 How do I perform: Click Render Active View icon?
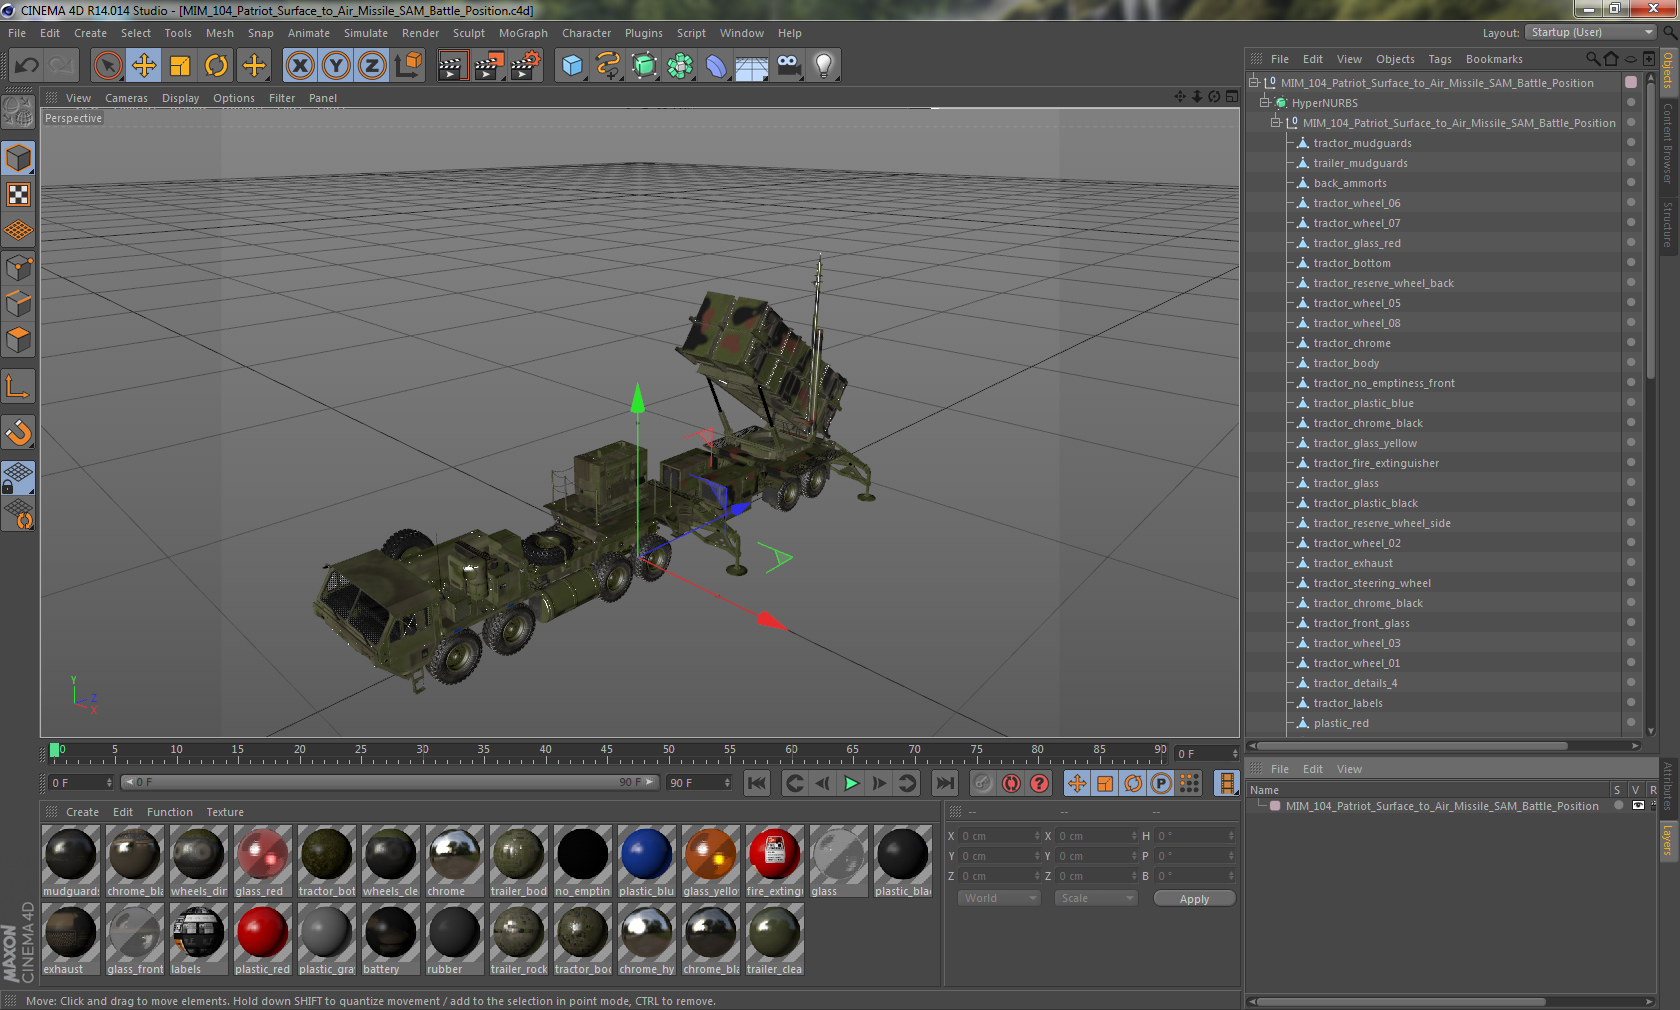(x=453, y=66)
